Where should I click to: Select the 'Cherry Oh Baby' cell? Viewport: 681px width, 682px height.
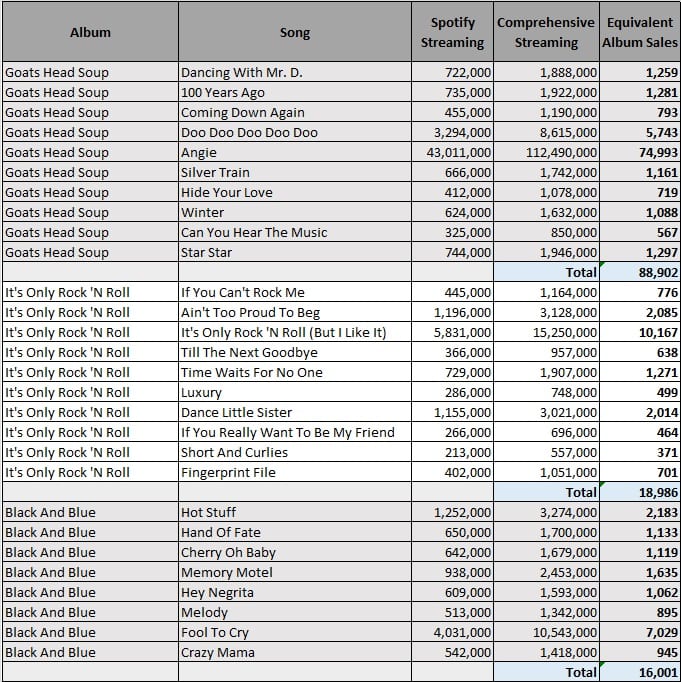click(x=295, y=552)
